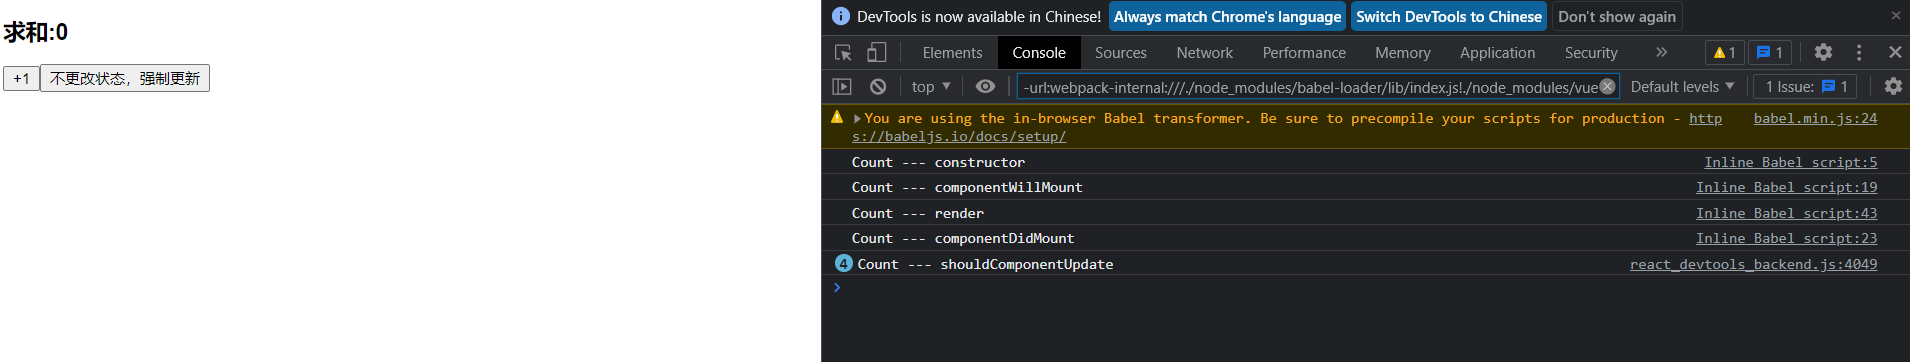Expand the Babel transformer warning message
Screen dimensions: 1910x362
point(857,119)
